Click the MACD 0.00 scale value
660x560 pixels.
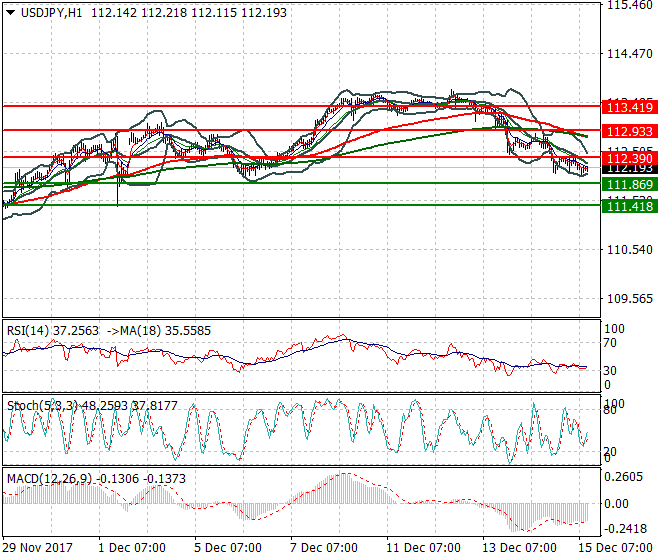point(616,504)
